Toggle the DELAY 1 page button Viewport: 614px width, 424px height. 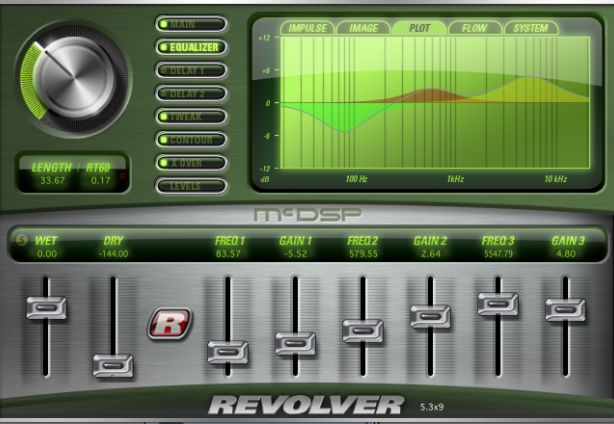coord(191,70)
